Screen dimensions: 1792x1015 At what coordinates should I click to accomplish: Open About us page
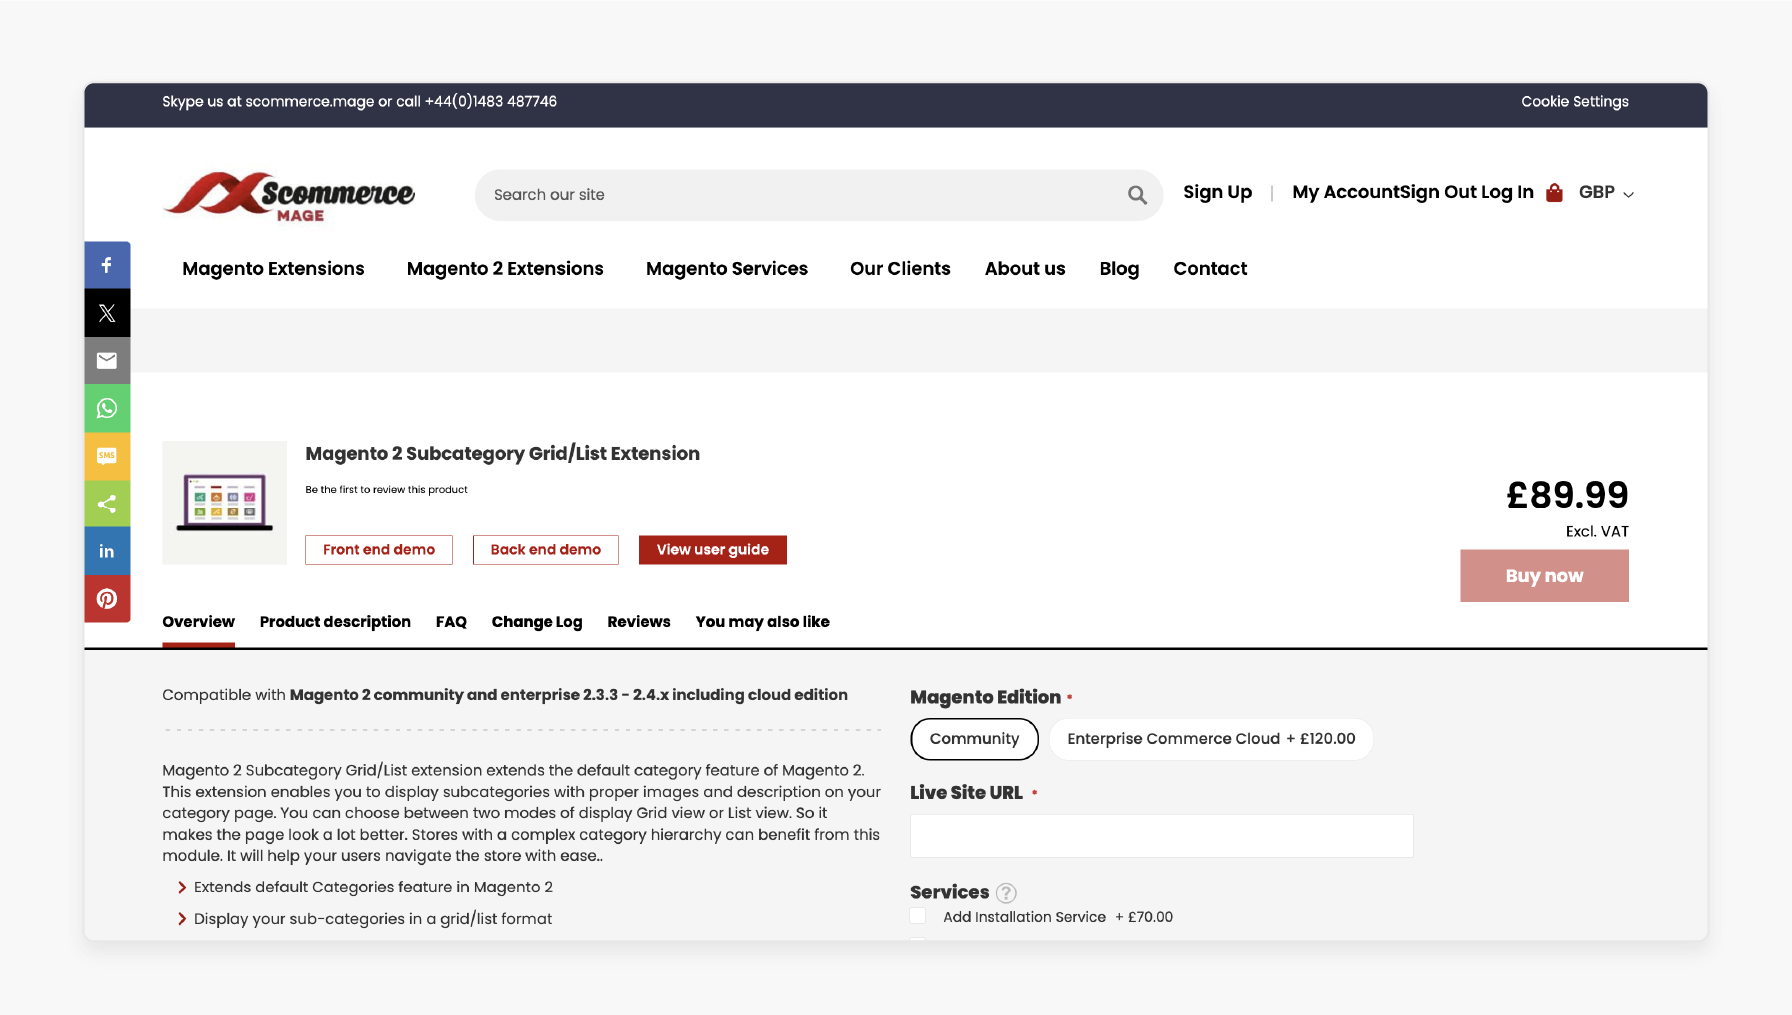(x=1025, y=269)
